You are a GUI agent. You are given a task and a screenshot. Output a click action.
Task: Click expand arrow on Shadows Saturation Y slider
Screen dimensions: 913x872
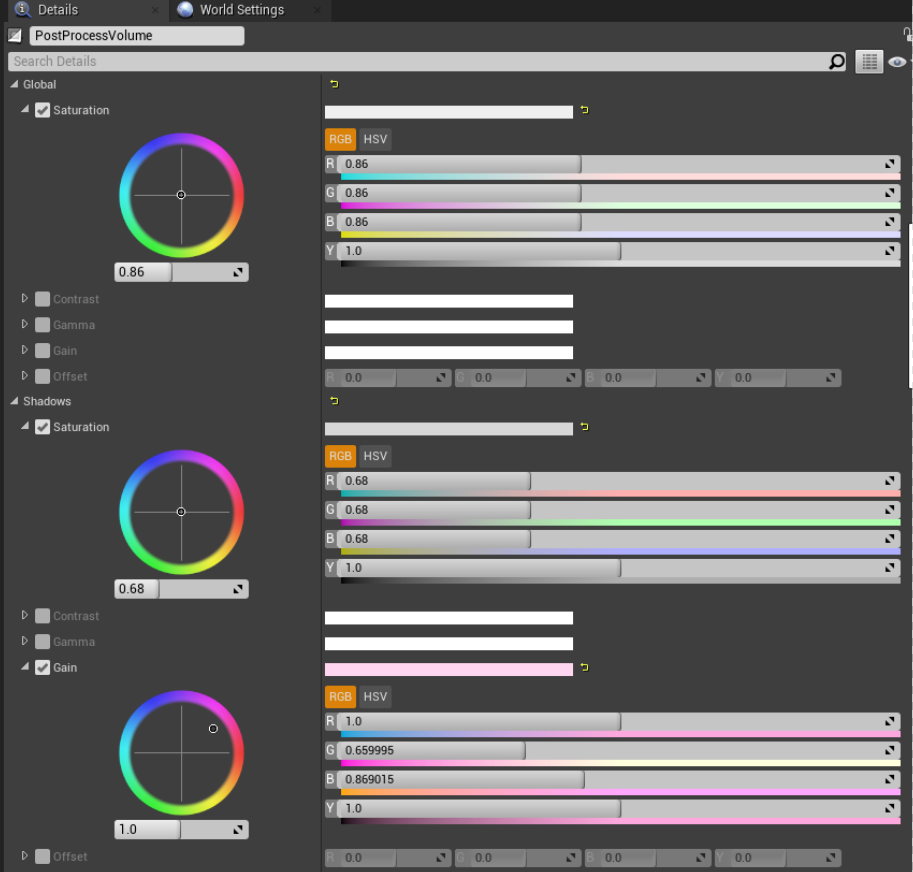click(x=890, y=568)
